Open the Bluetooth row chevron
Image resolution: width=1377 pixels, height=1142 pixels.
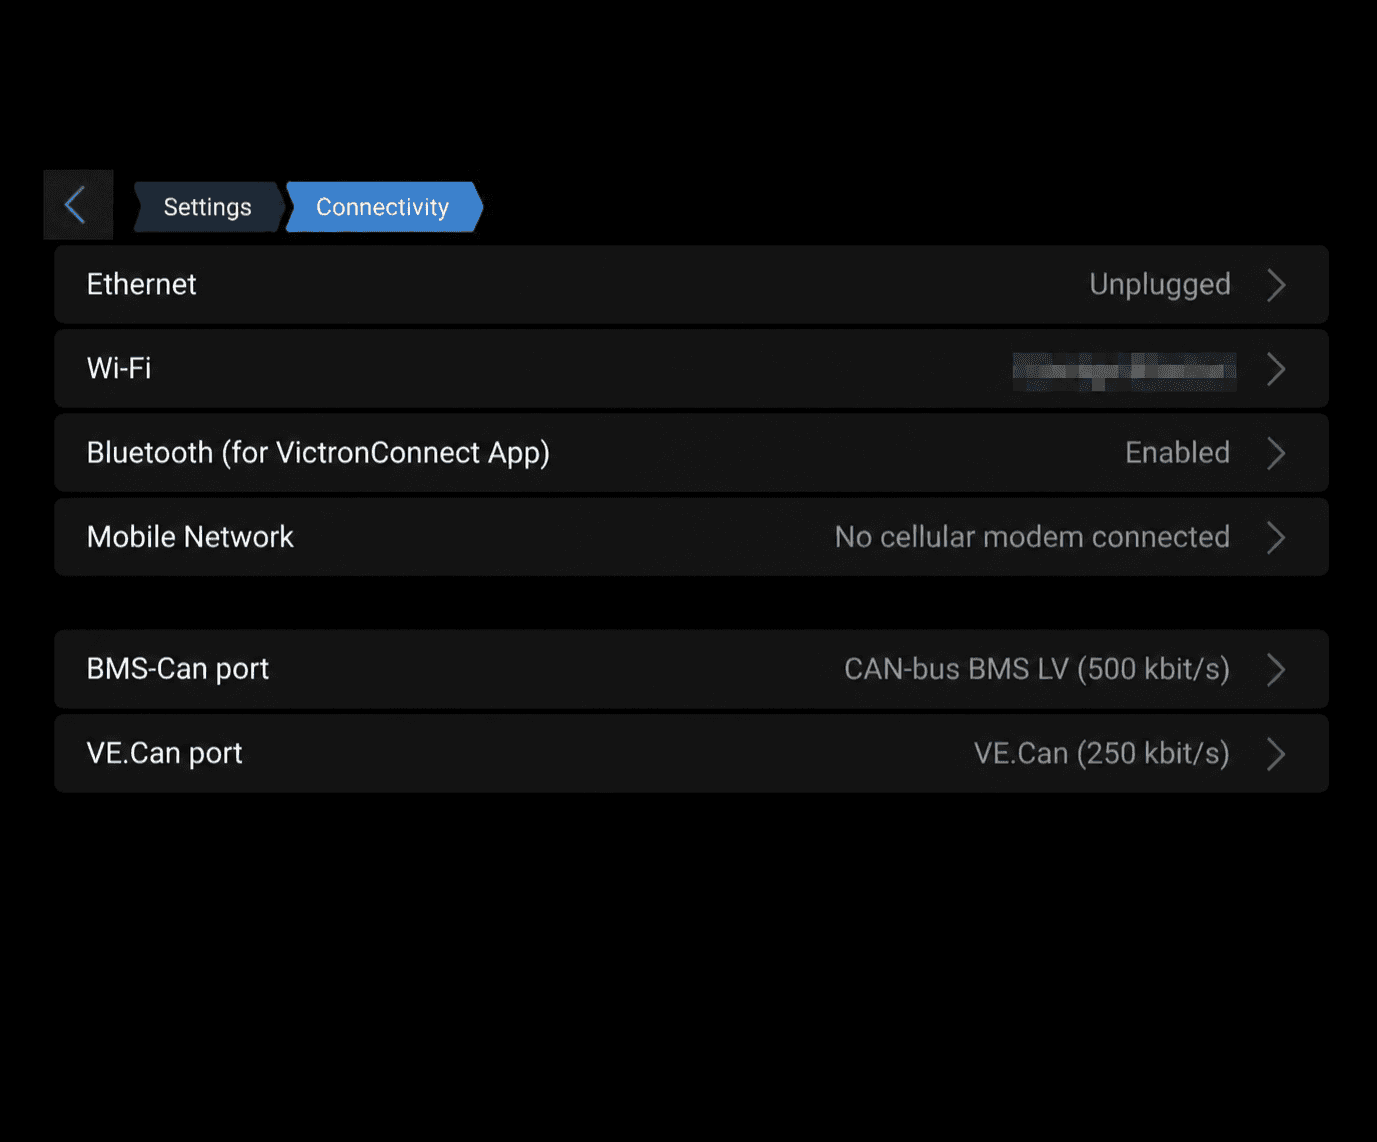click(x=1276, y=453)
